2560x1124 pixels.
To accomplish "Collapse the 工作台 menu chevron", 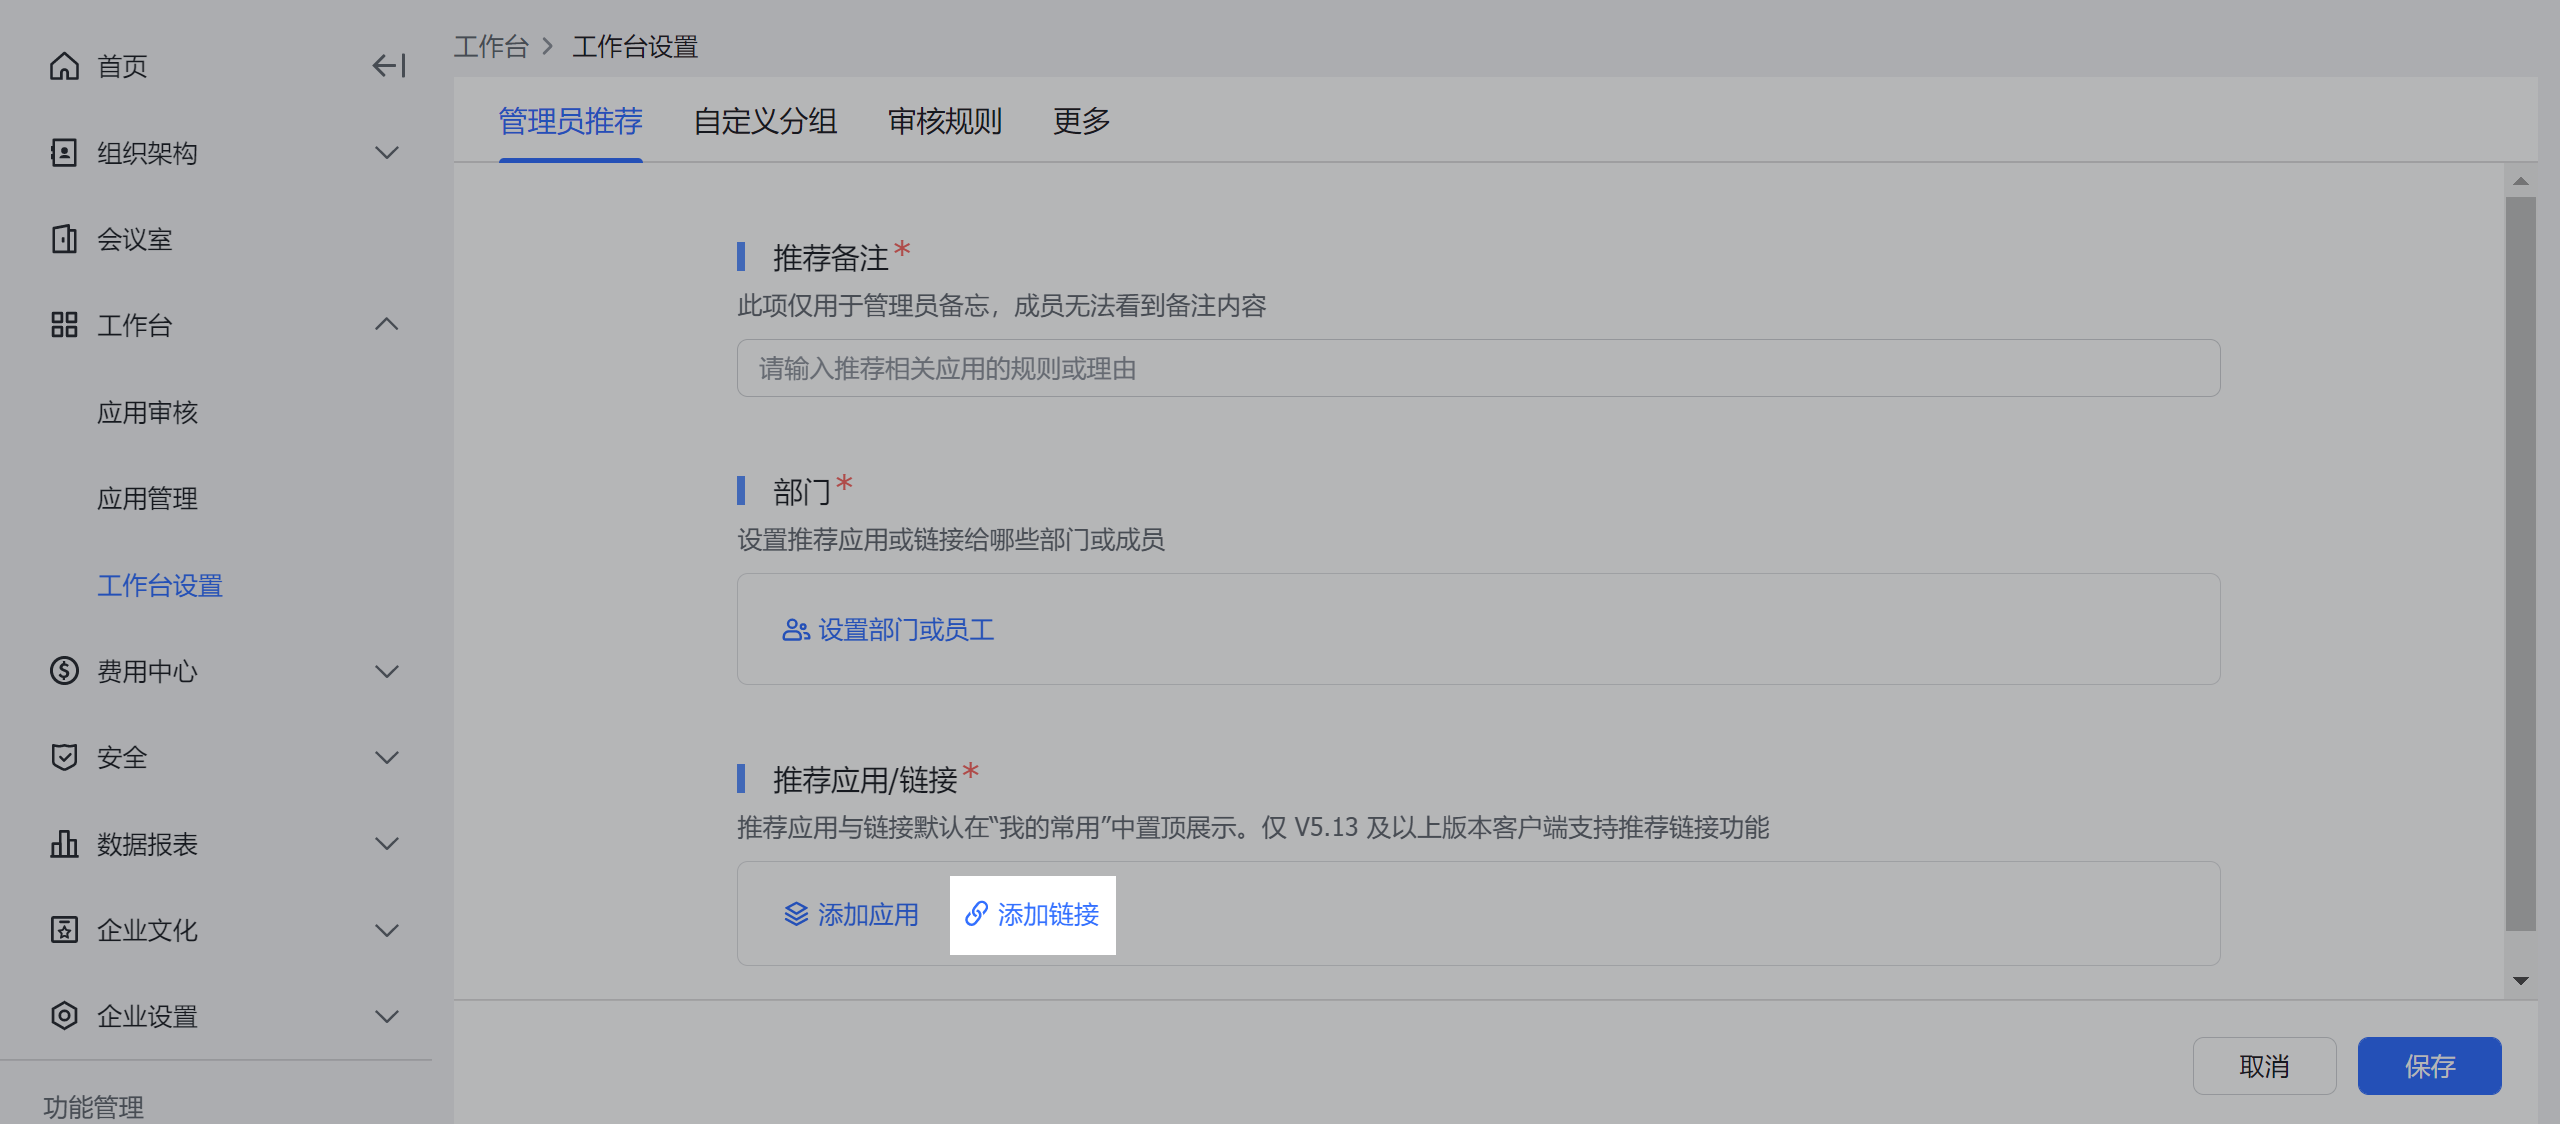I will click(x=387, y=325).
